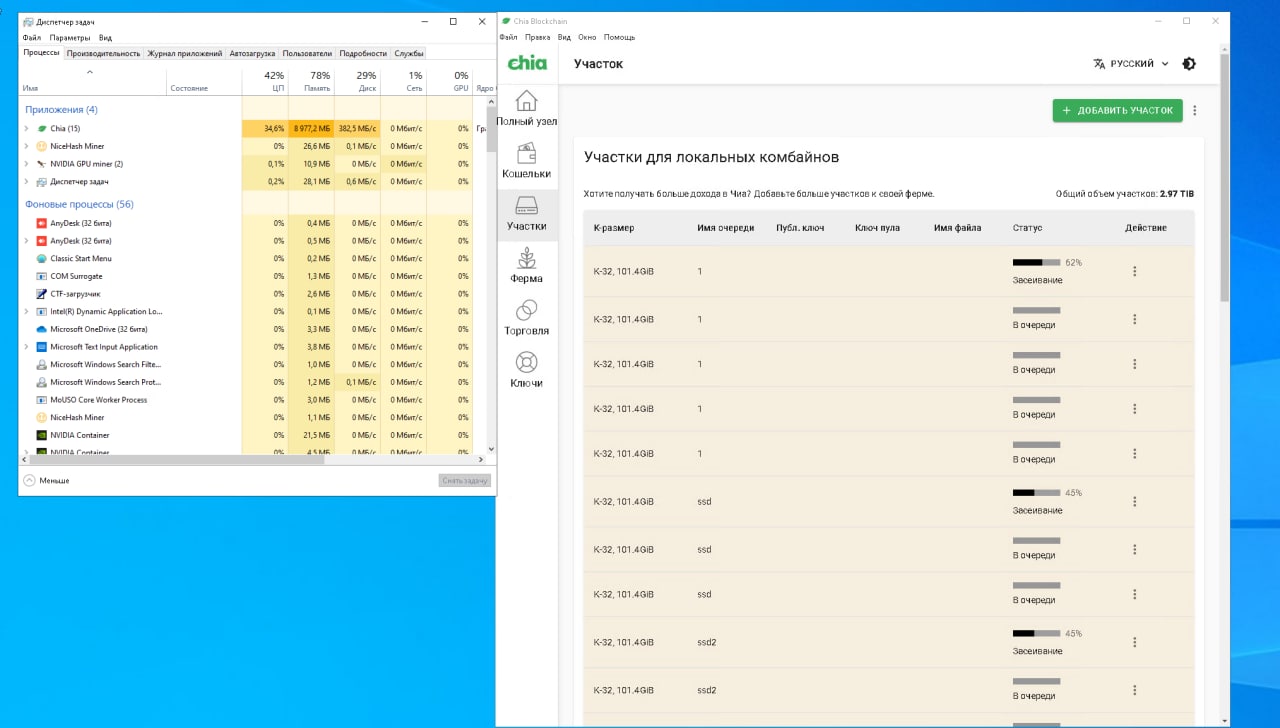Open the Подробности tab
Image resolution: width=1280 pixels, height=728 pixels.
point(363,53)
